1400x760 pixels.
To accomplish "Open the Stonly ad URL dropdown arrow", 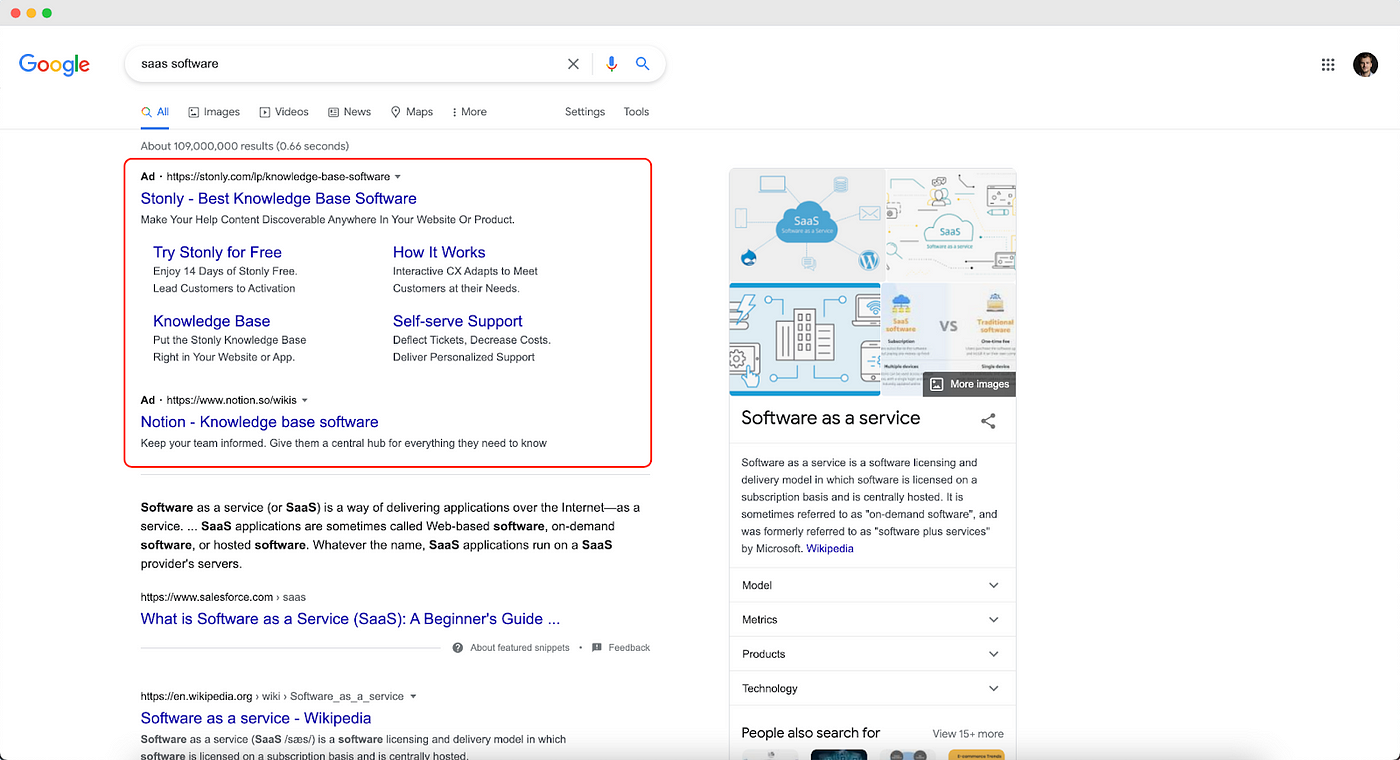I will [x=398, y=177].
